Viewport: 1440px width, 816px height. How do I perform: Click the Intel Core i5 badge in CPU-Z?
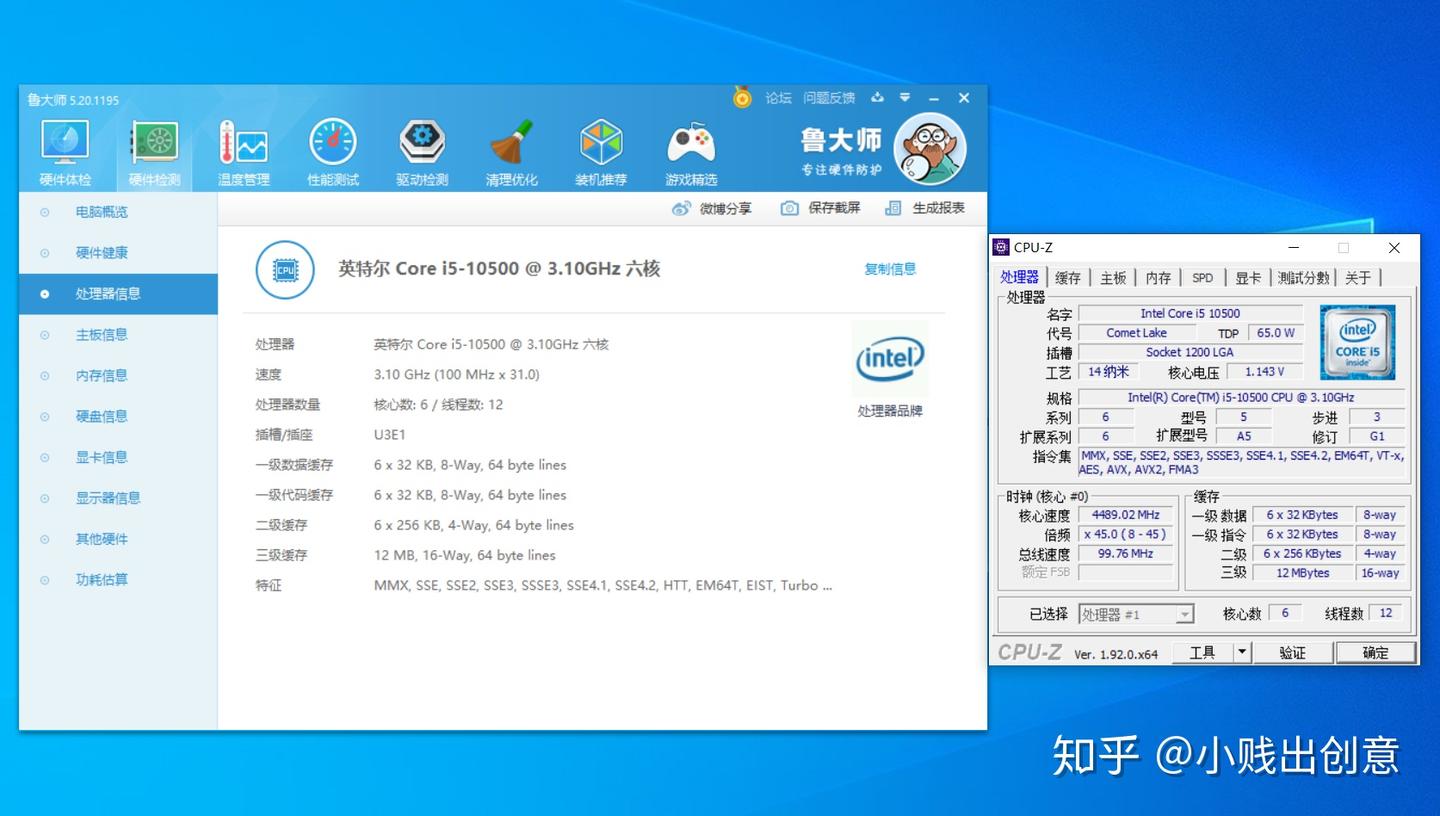pyautogui.click(x=1357, y=342)
